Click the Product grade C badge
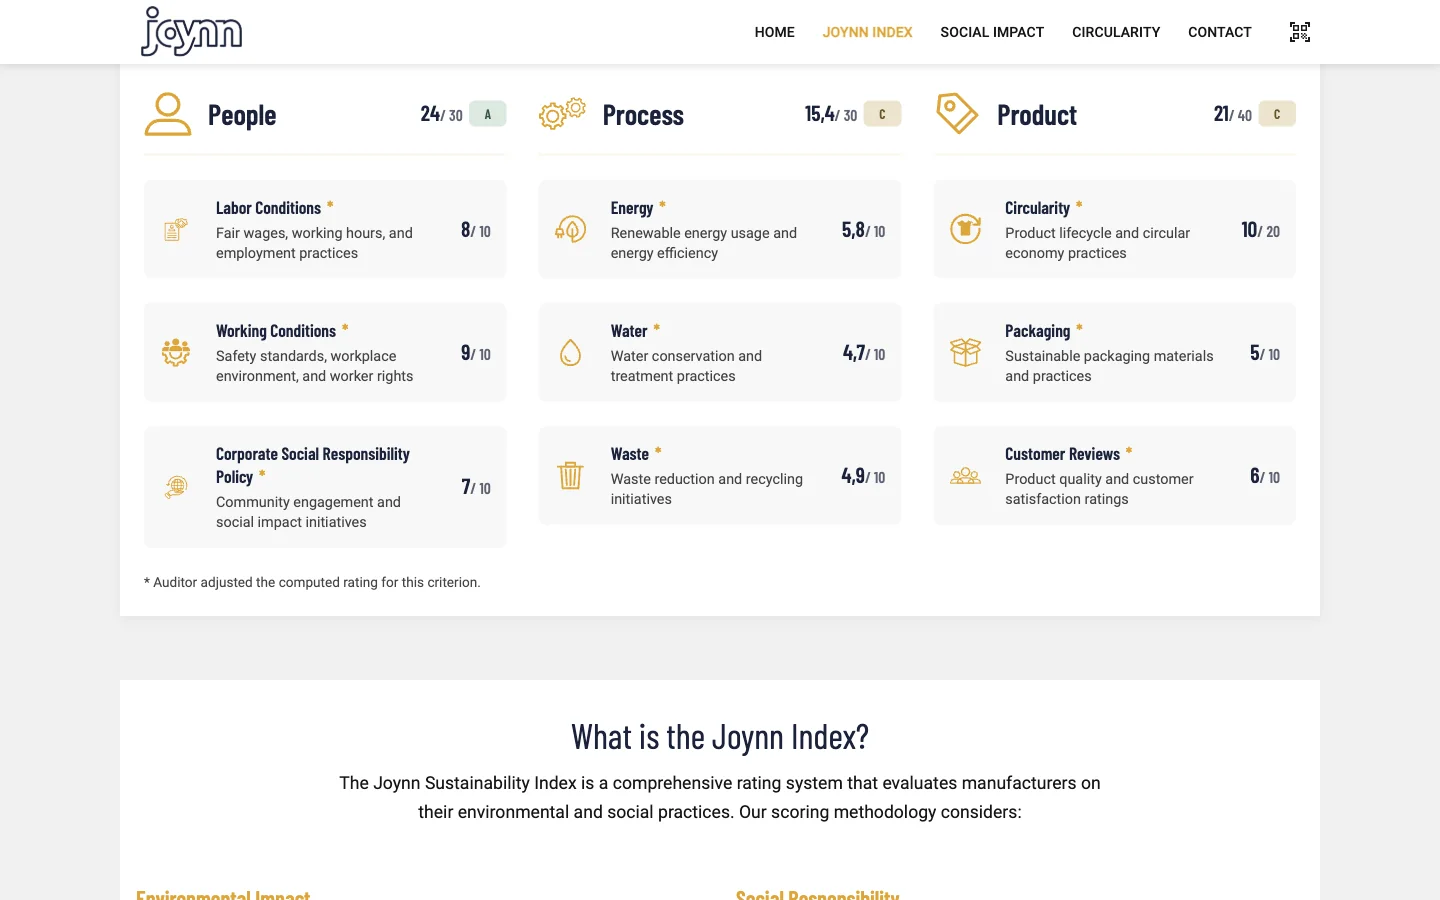1440x900 pixels. 1277,114
